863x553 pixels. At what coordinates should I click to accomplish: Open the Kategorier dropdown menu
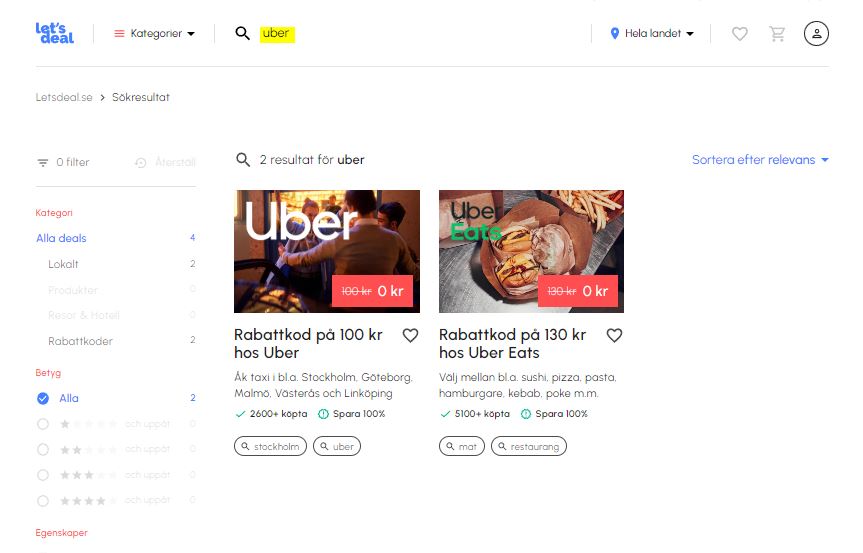154,34
